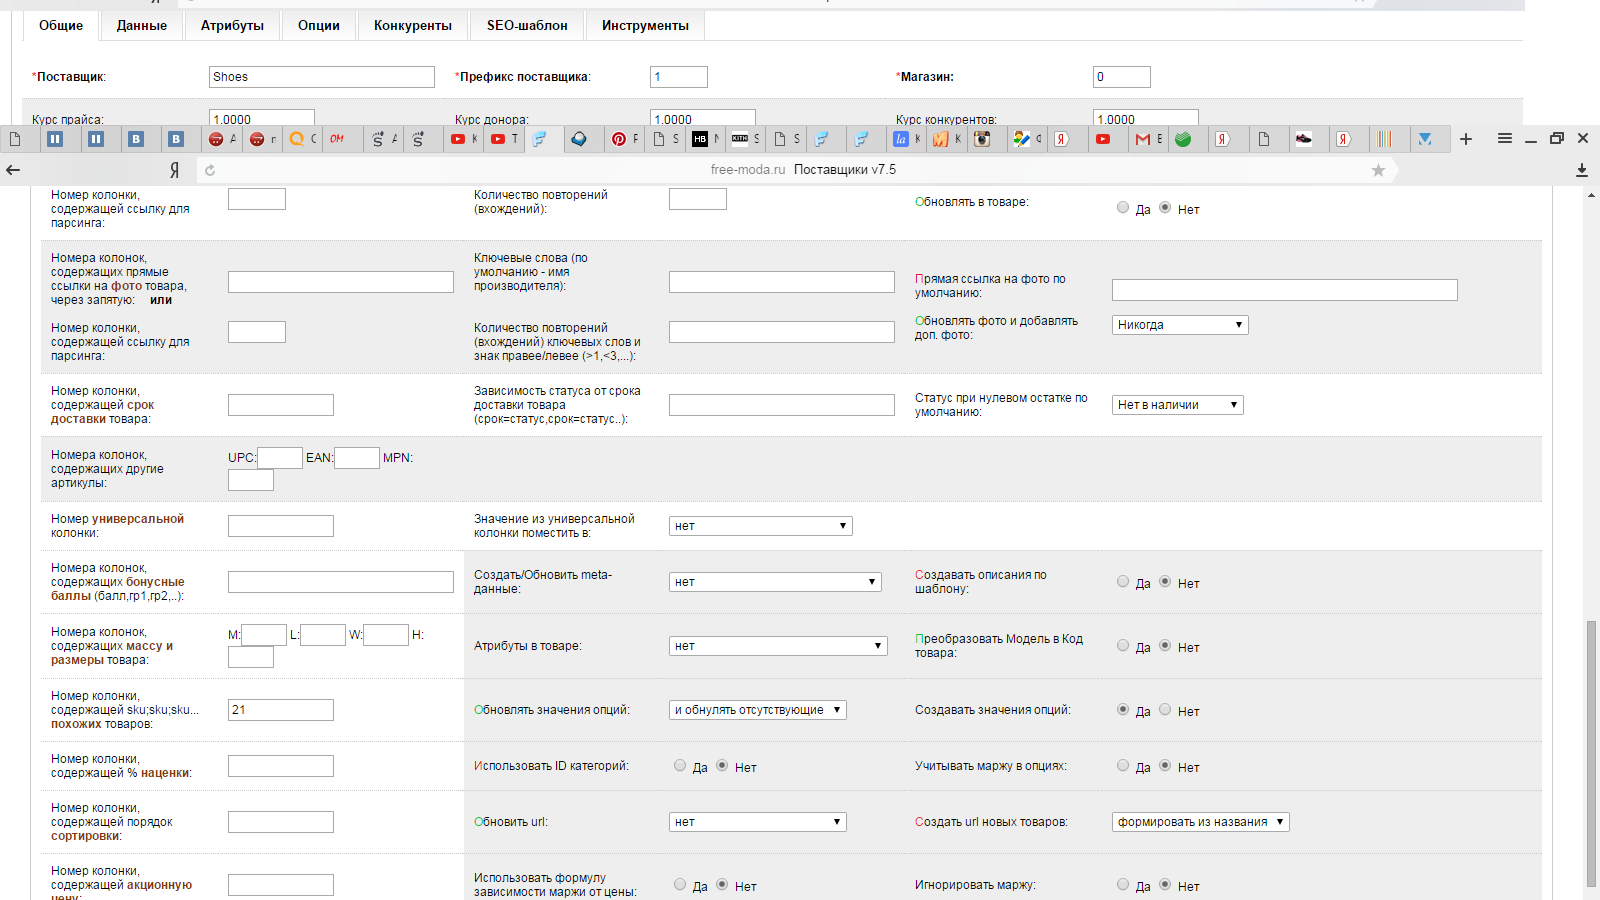
Task: Open the SEO-шаблон tab
Action: [x=527, y=26]
